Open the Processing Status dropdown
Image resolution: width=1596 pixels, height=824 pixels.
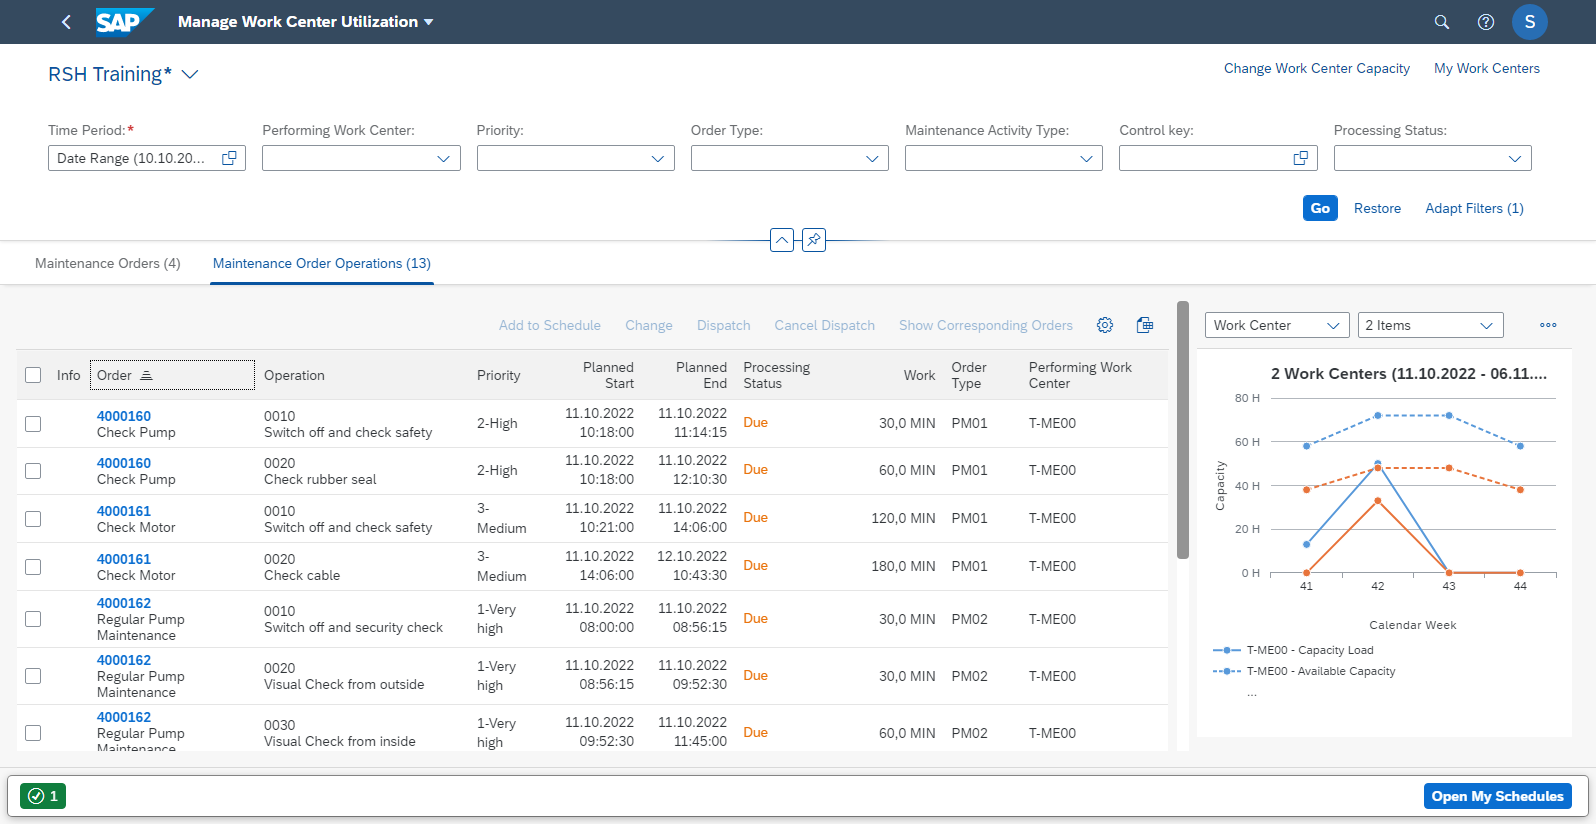coord(1514,158)
